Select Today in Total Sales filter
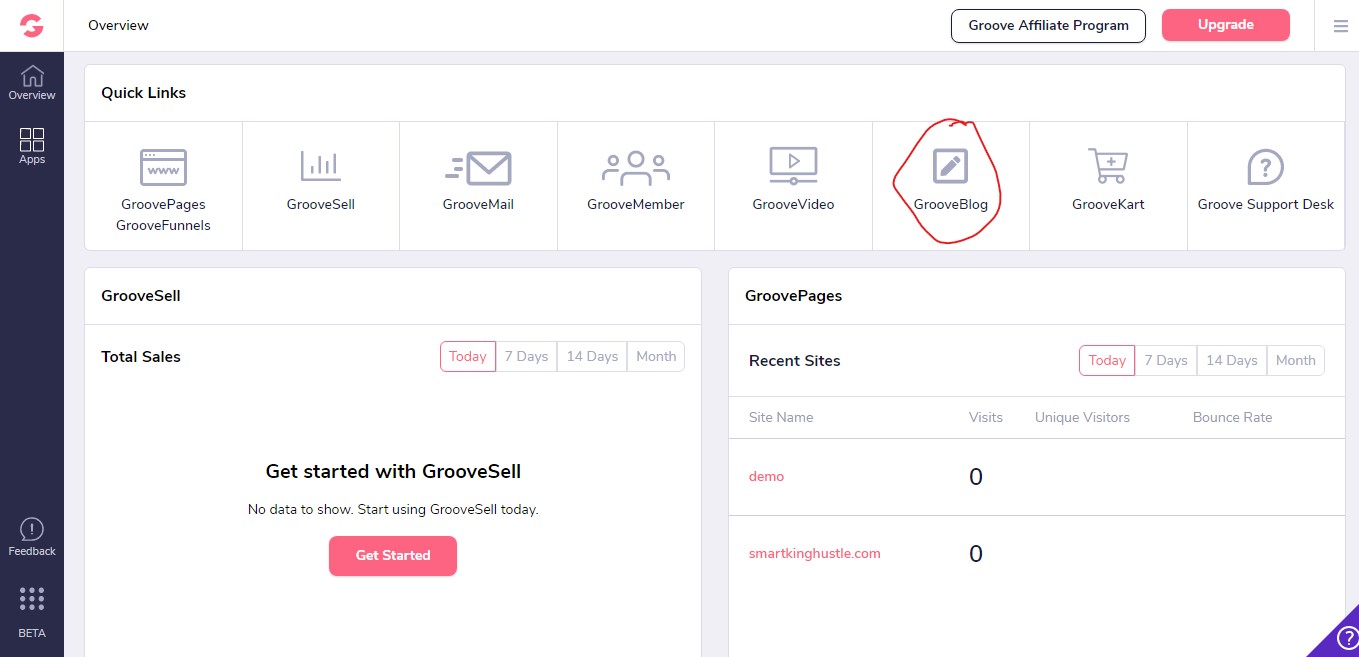1359x657 pixels. 468,357
